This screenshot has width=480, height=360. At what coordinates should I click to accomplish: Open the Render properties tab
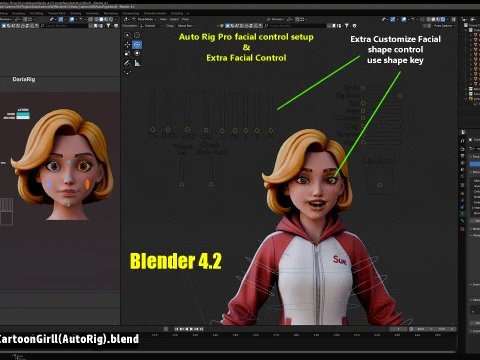(462, 149)
